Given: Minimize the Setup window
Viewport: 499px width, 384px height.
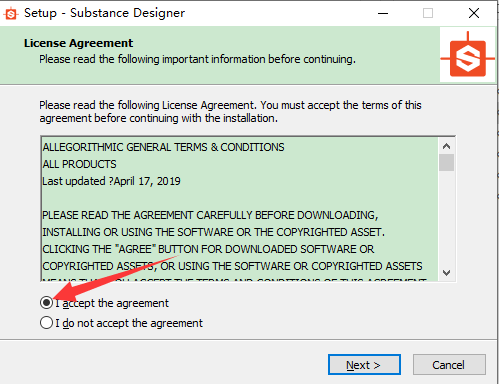Looking at the screenshot, I should 383,13.
